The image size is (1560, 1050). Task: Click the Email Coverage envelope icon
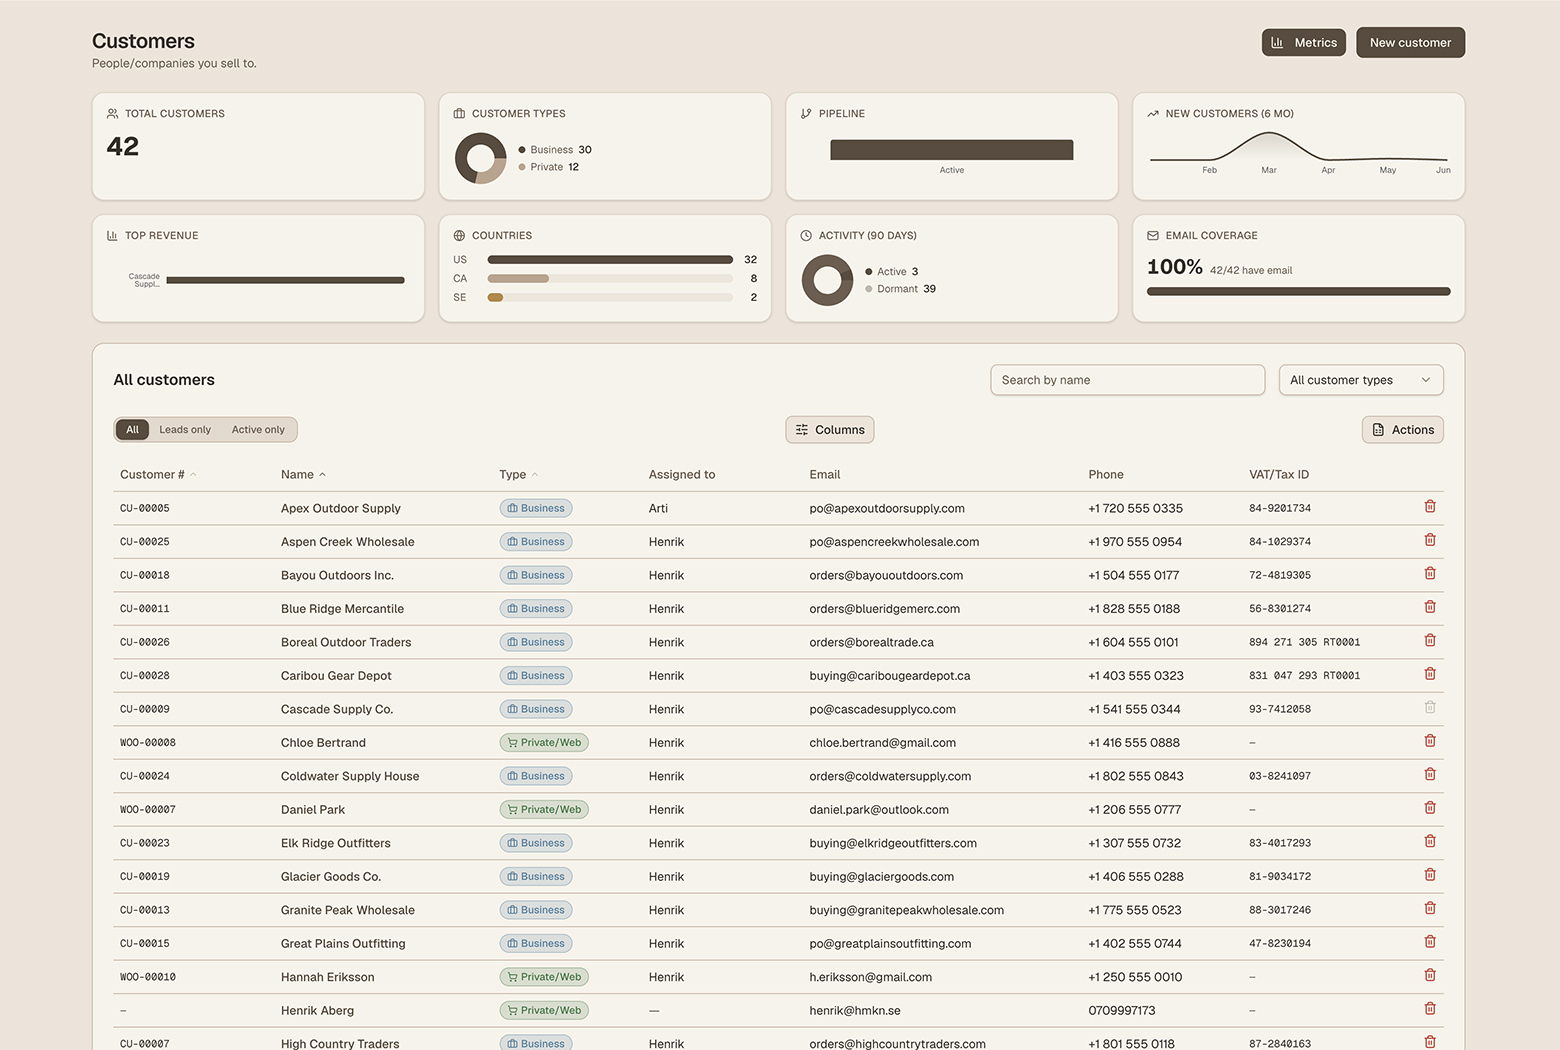1153,236
